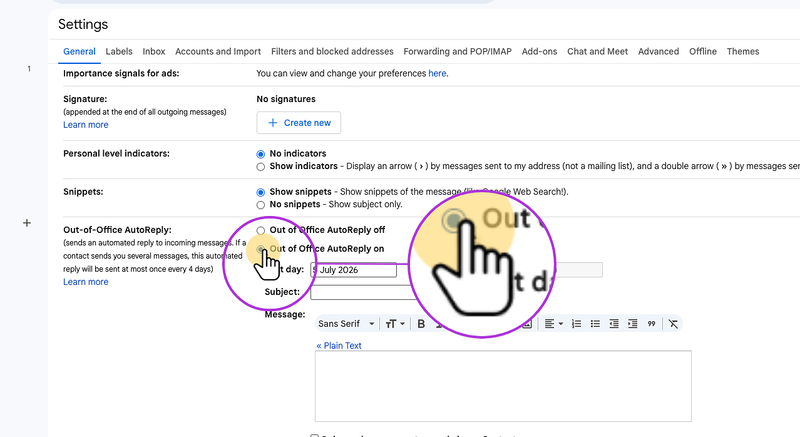800x437 pixels.
Task: Insert a bulleted list
Action: click(x=595, y=324)
